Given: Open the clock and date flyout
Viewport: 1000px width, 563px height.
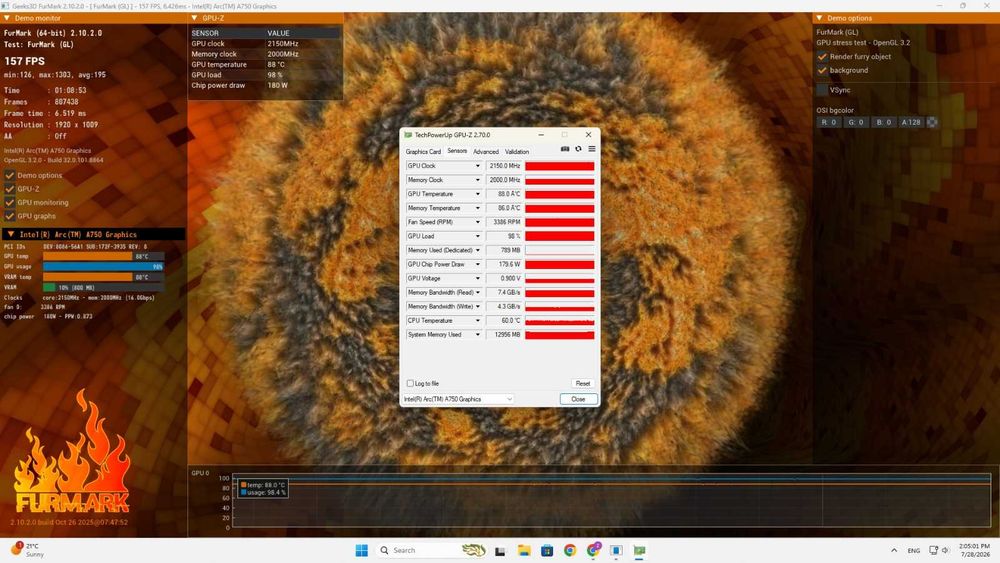Looking at the screenshot, I should (x=974, y=550).
